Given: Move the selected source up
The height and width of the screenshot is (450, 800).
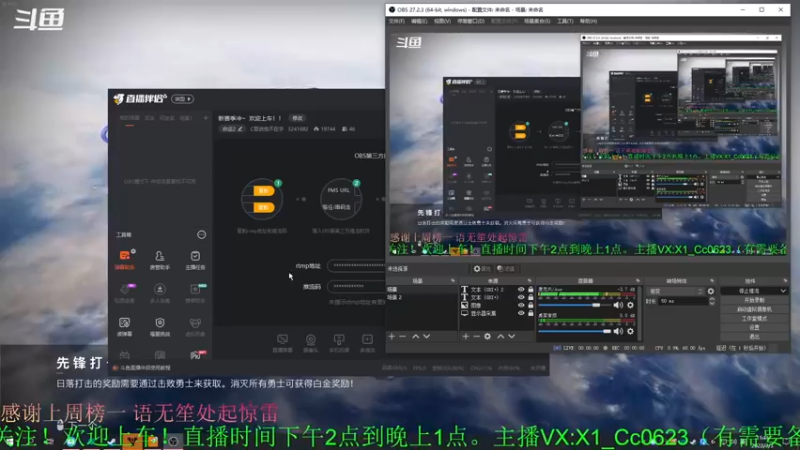Looking at the screenshot, I should pos(501,337).
